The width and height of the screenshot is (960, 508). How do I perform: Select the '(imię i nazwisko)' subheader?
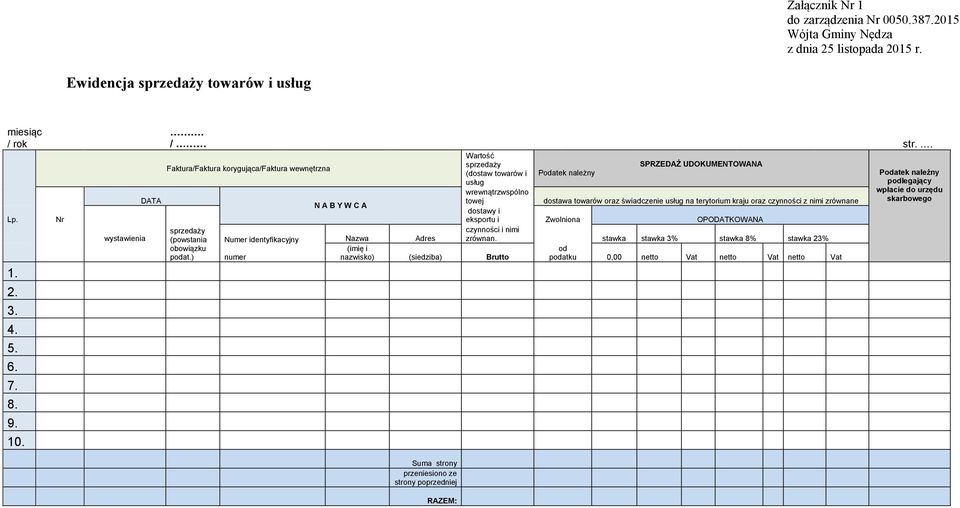pos(357,253)
